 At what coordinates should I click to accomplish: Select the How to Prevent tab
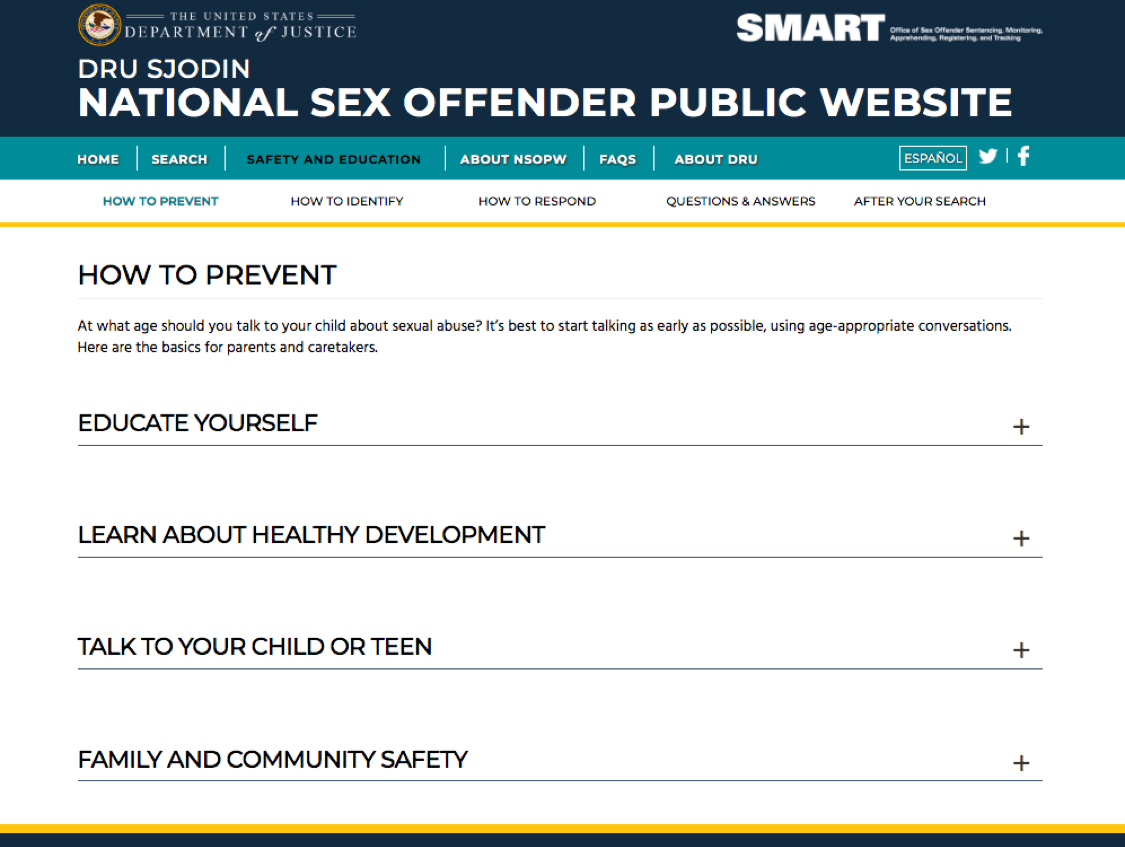(161, 202)
